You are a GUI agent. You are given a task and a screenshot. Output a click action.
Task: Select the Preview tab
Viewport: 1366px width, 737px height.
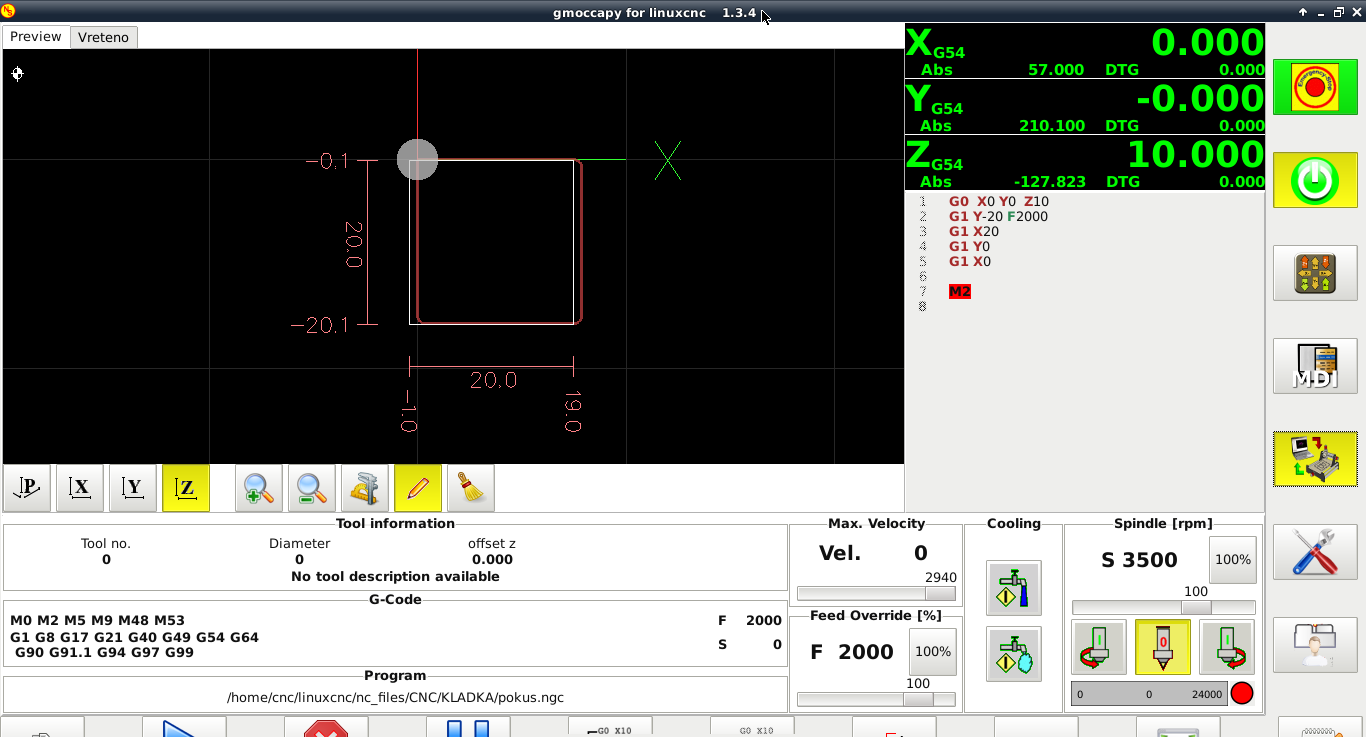[x=36, y=37]
